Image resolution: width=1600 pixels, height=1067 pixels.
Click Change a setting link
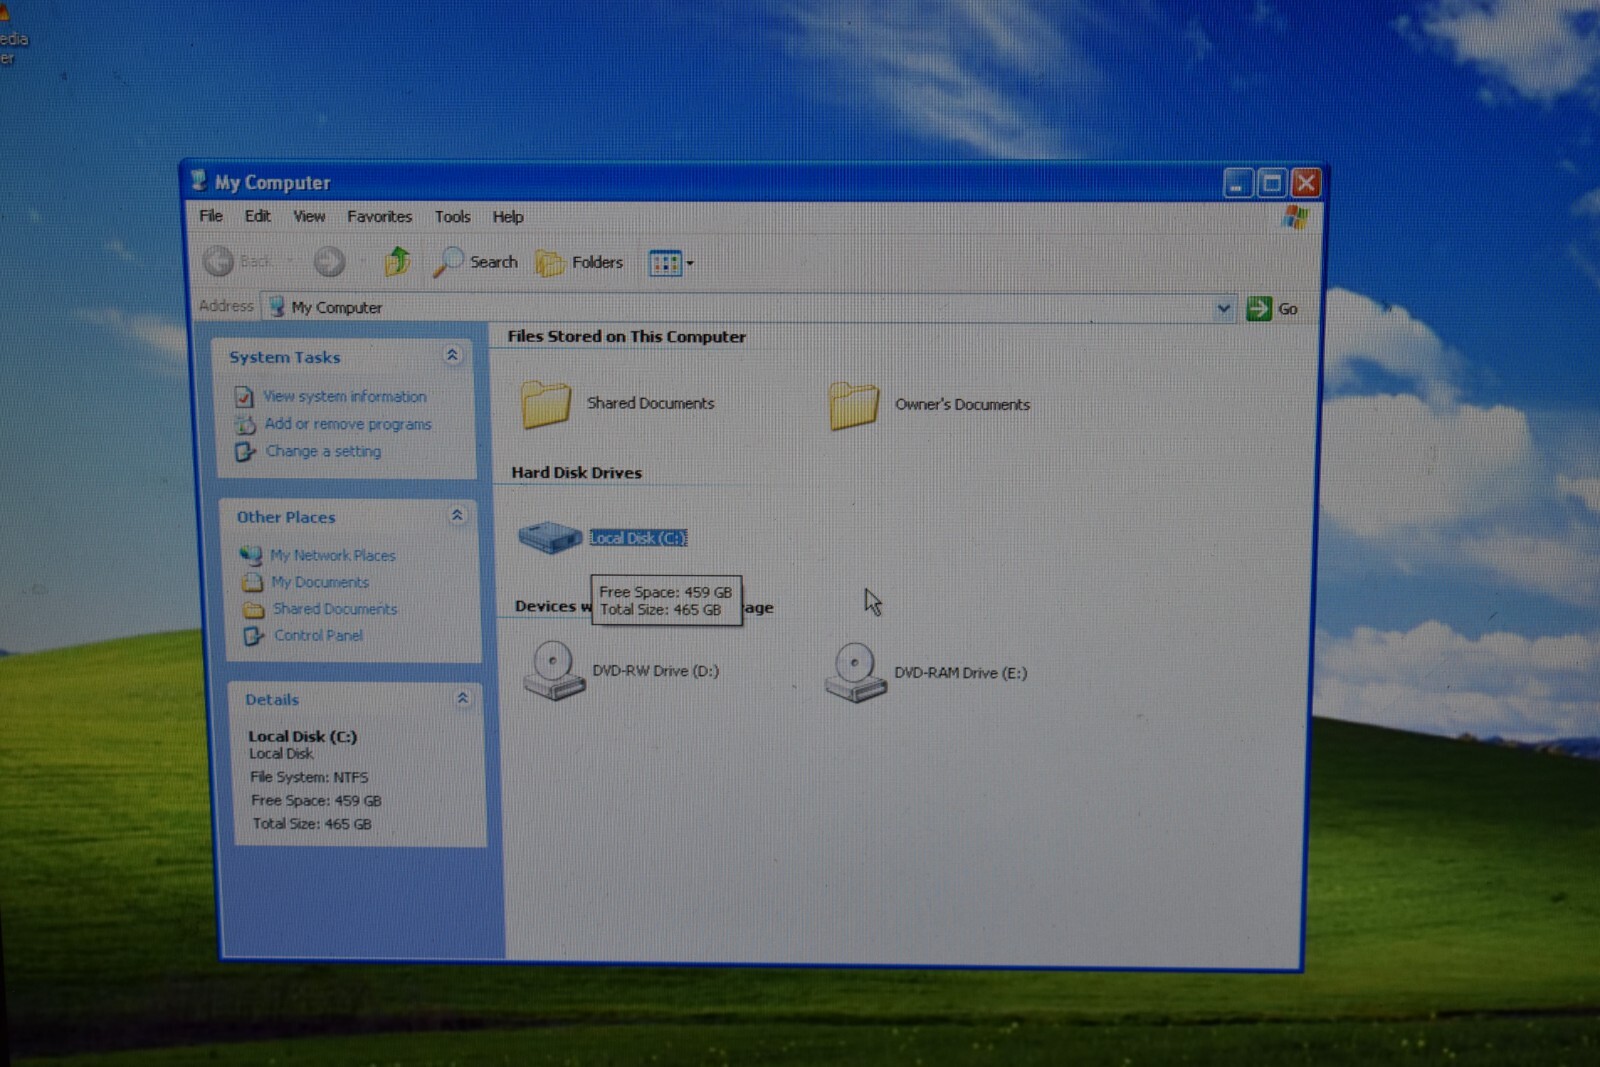(x=323, y=451)
